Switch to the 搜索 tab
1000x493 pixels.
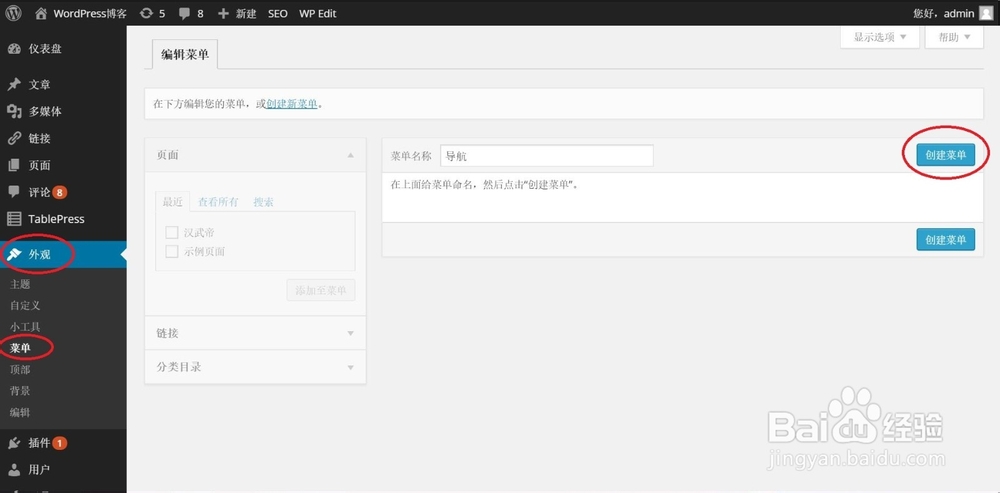(x=263, y=202)
